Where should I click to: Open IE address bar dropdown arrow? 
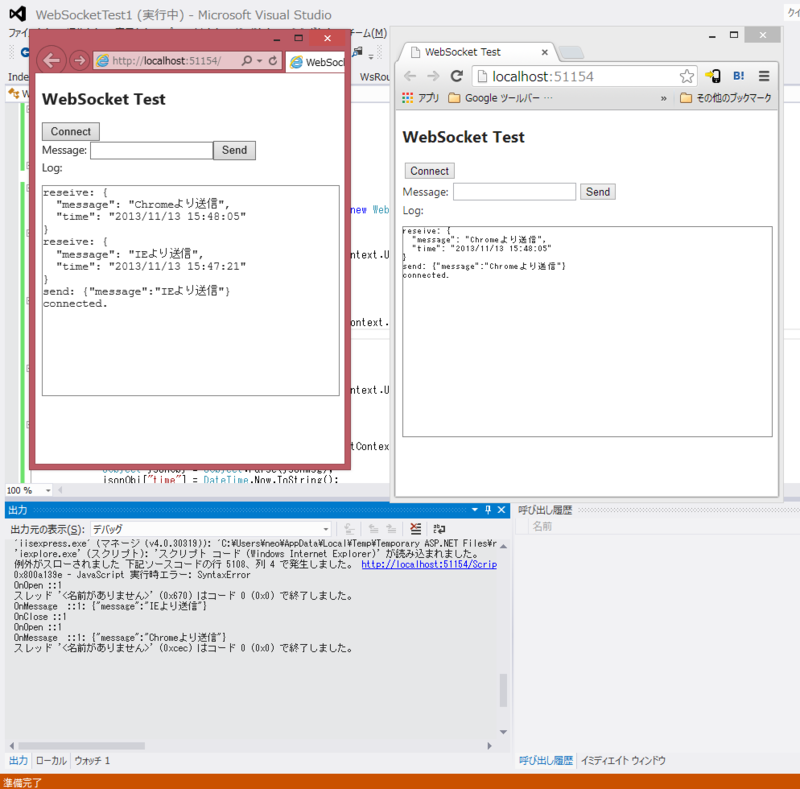260,61
